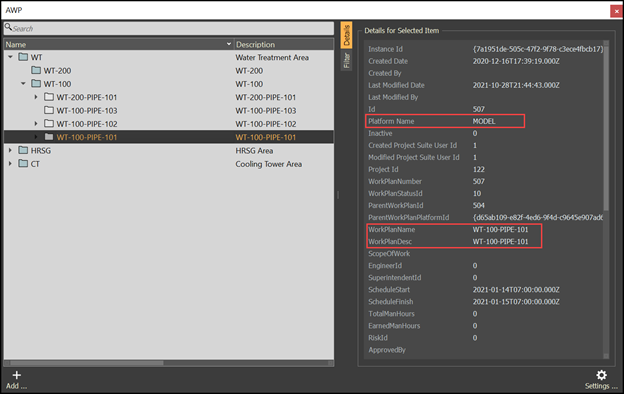624x394 pixels.
Task: Click the Description column header
Action: click(x=284, y=44)
